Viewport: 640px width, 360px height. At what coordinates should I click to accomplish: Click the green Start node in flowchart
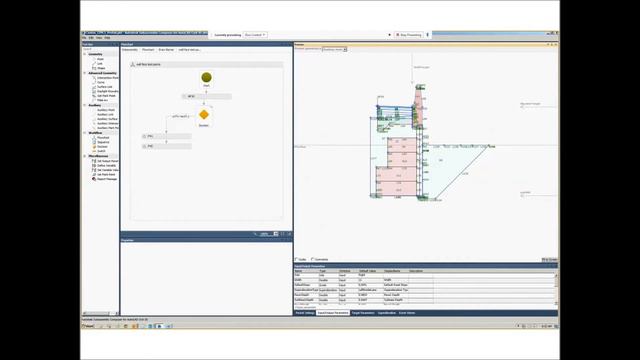[207, 77]
